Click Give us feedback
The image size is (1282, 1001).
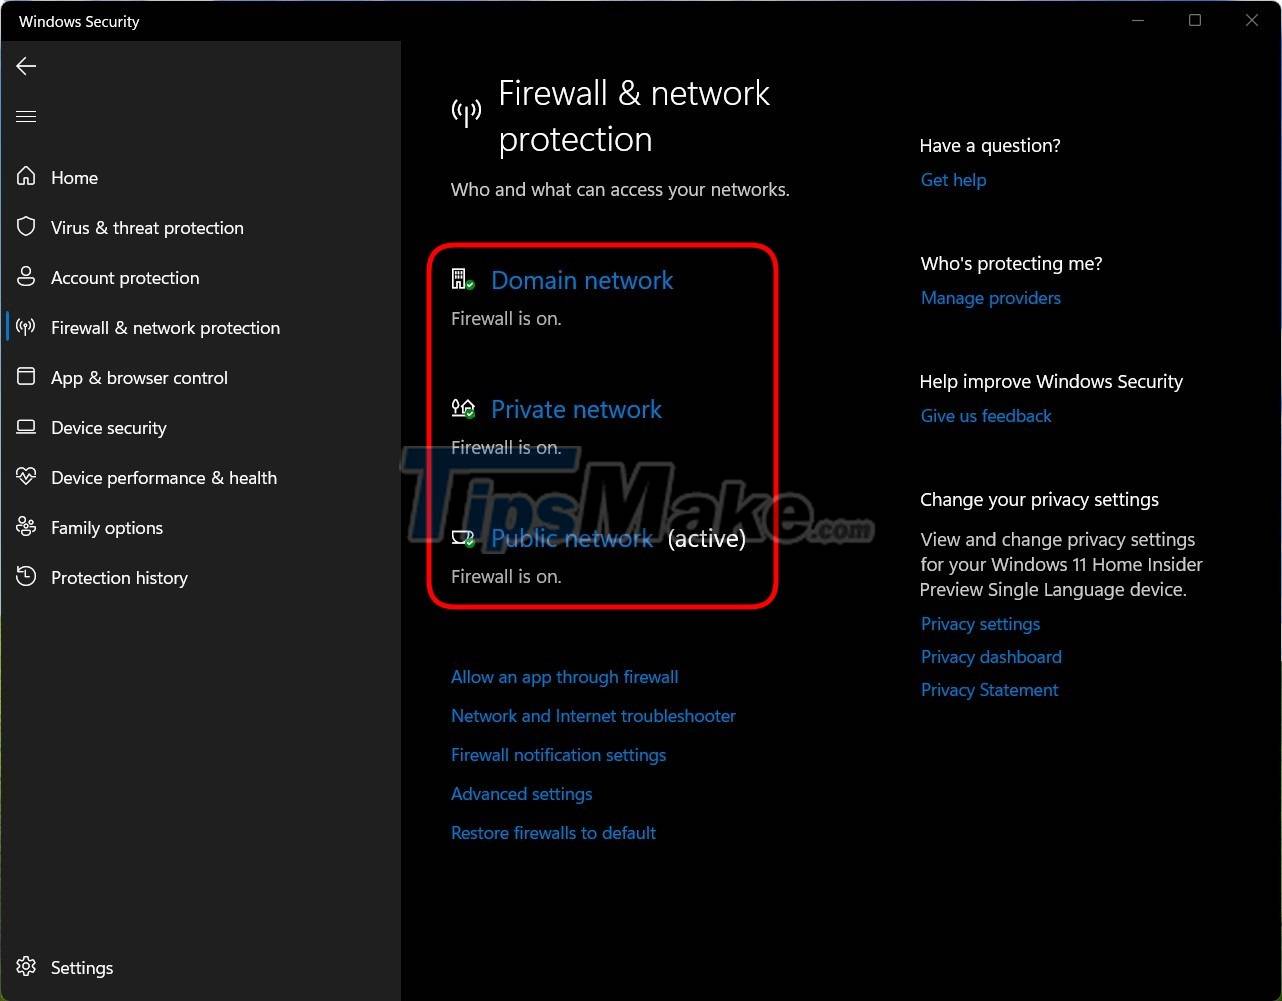coord(985,415)
